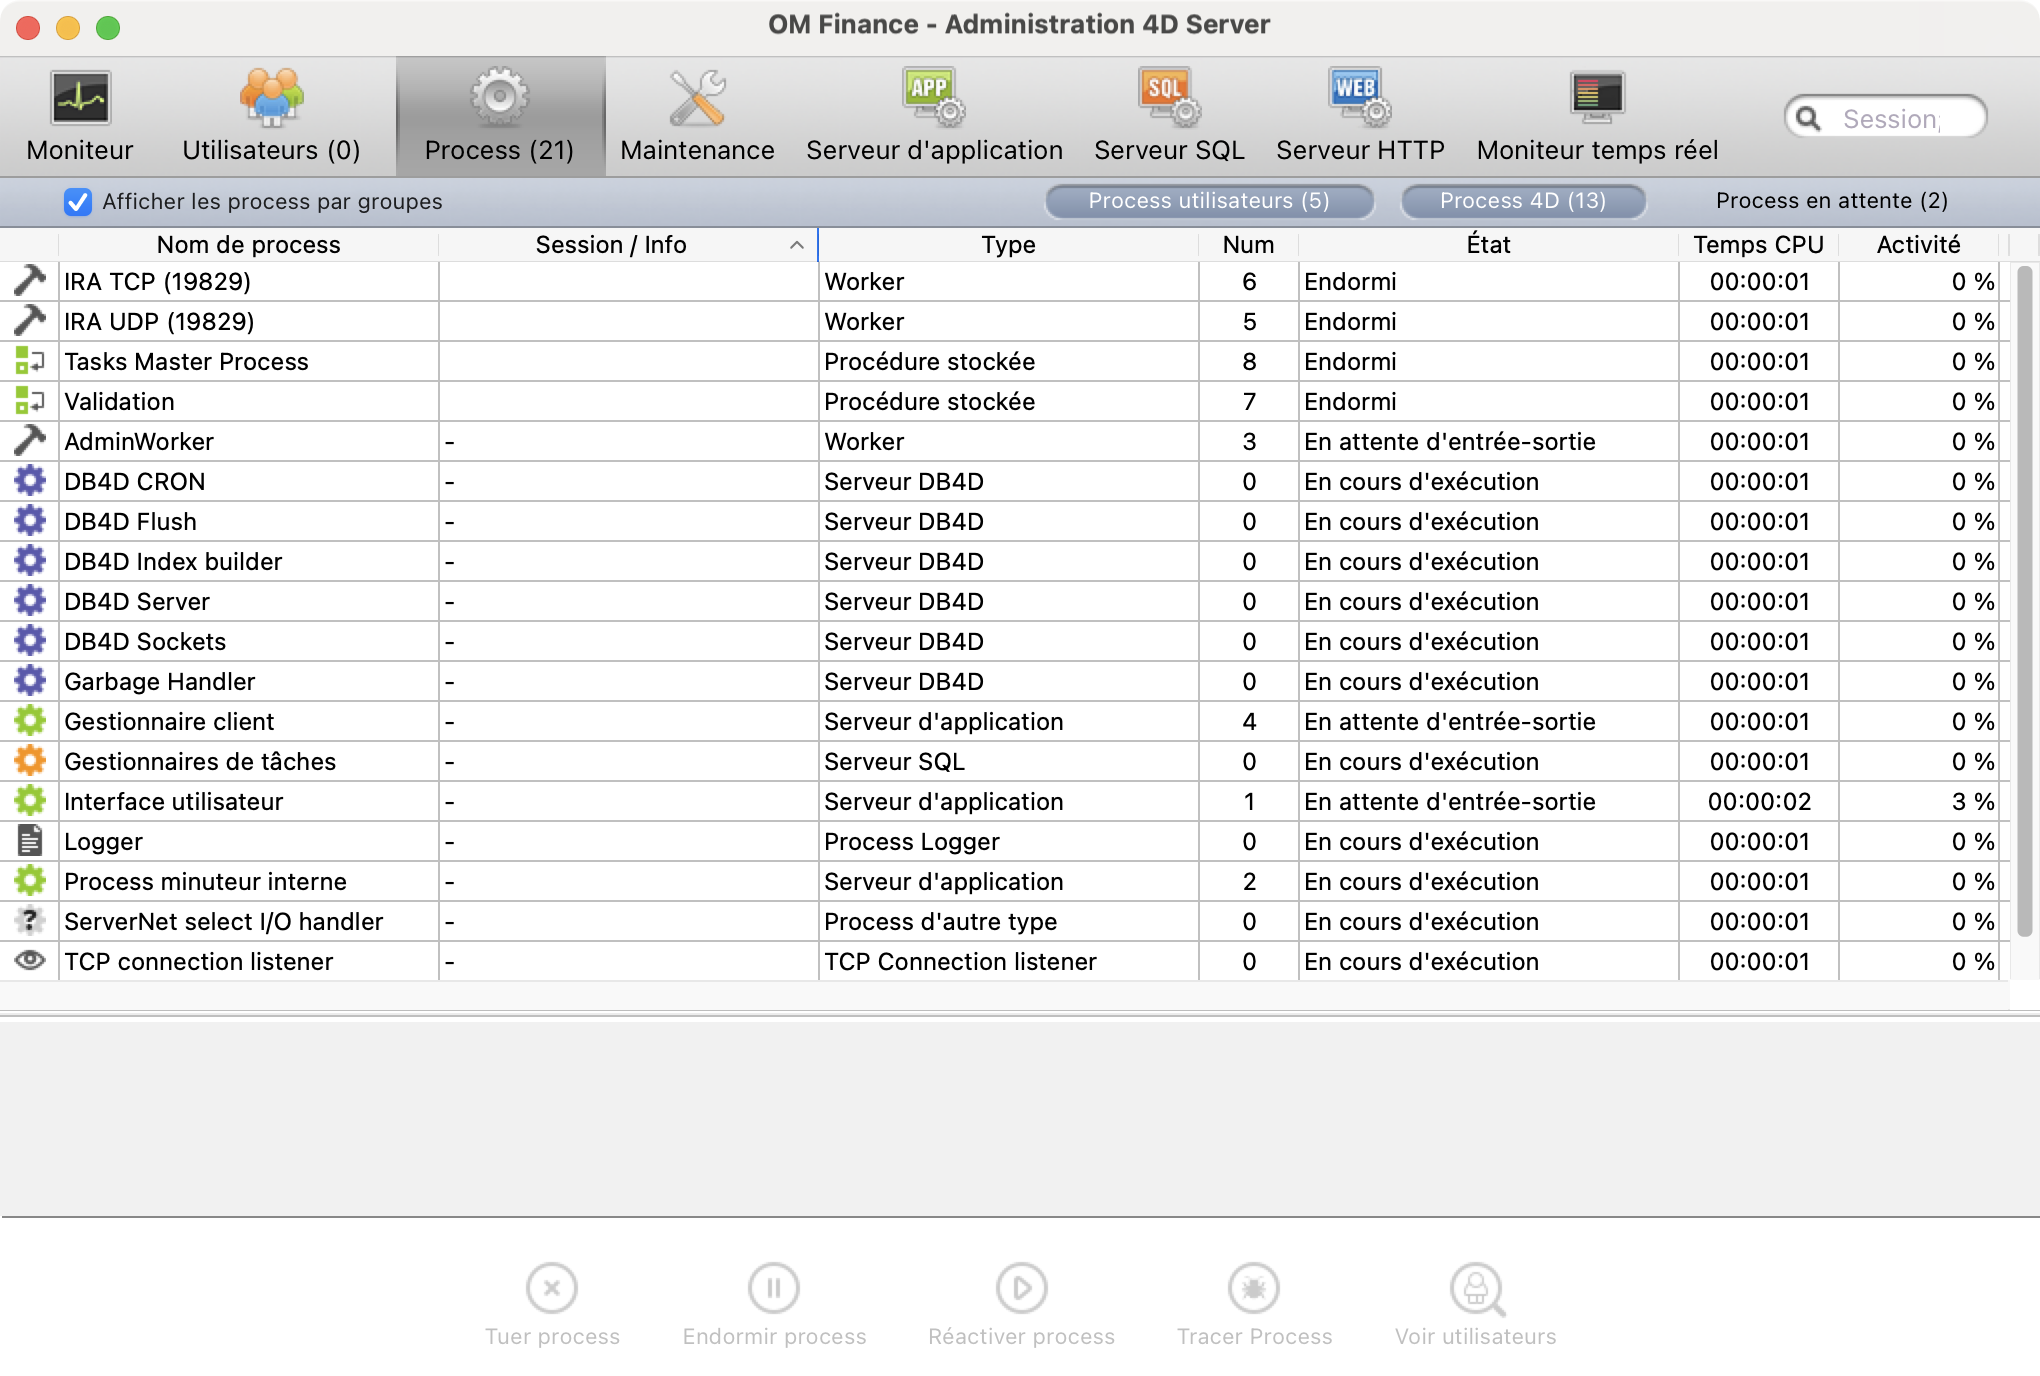Click the hammer icon beside IRA UDP (19829)

click(30, 321)
